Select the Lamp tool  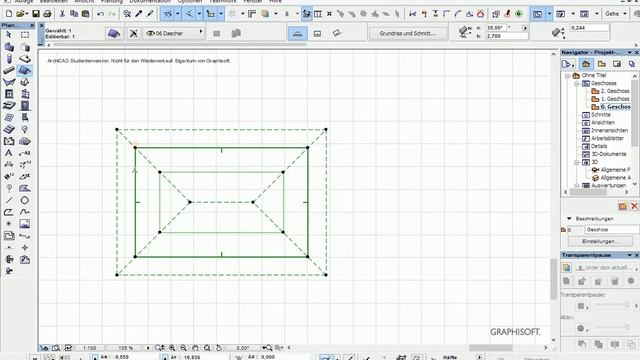point(24,129)
